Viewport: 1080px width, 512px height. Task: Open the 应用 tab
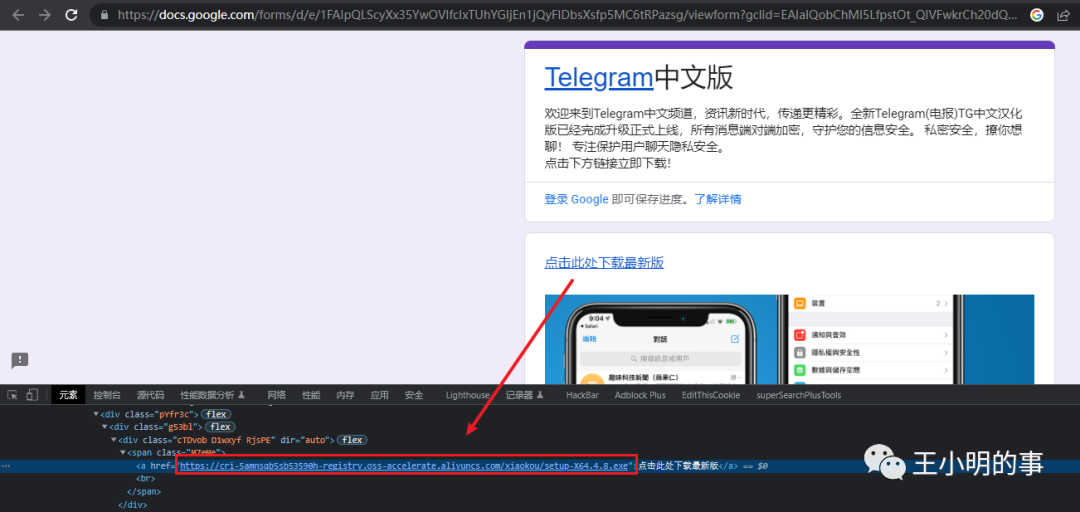(380, 395)
